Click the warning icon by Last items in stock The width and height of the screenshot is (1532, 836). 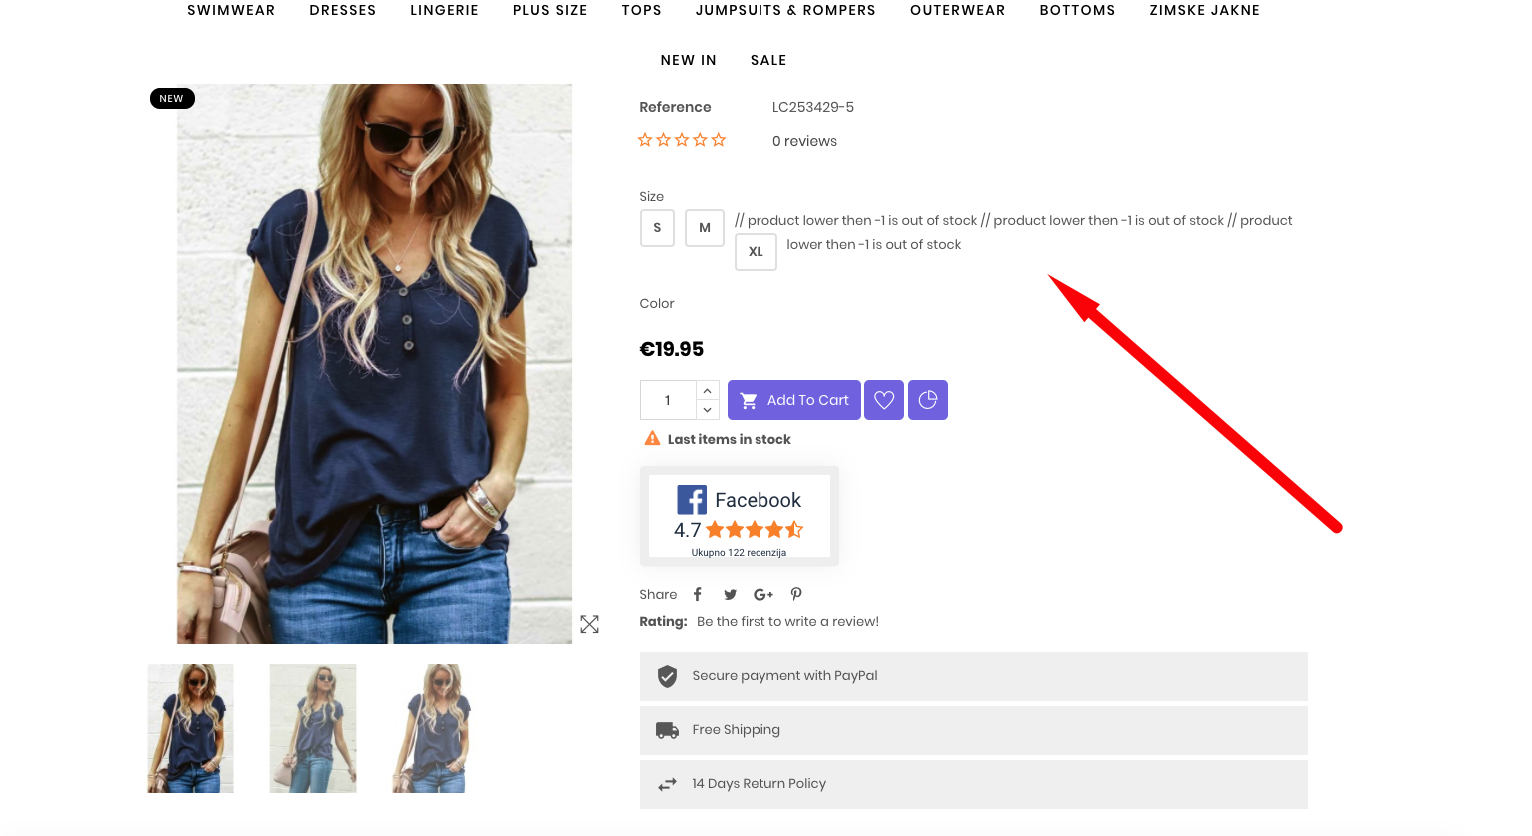click(x=652, y=438)
